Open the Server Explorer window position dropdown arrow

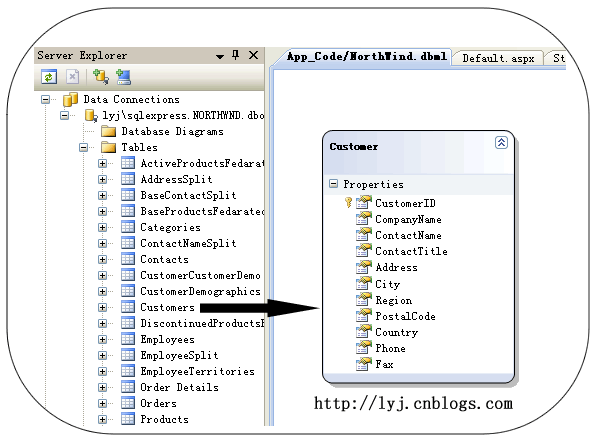tap(220, 57)
